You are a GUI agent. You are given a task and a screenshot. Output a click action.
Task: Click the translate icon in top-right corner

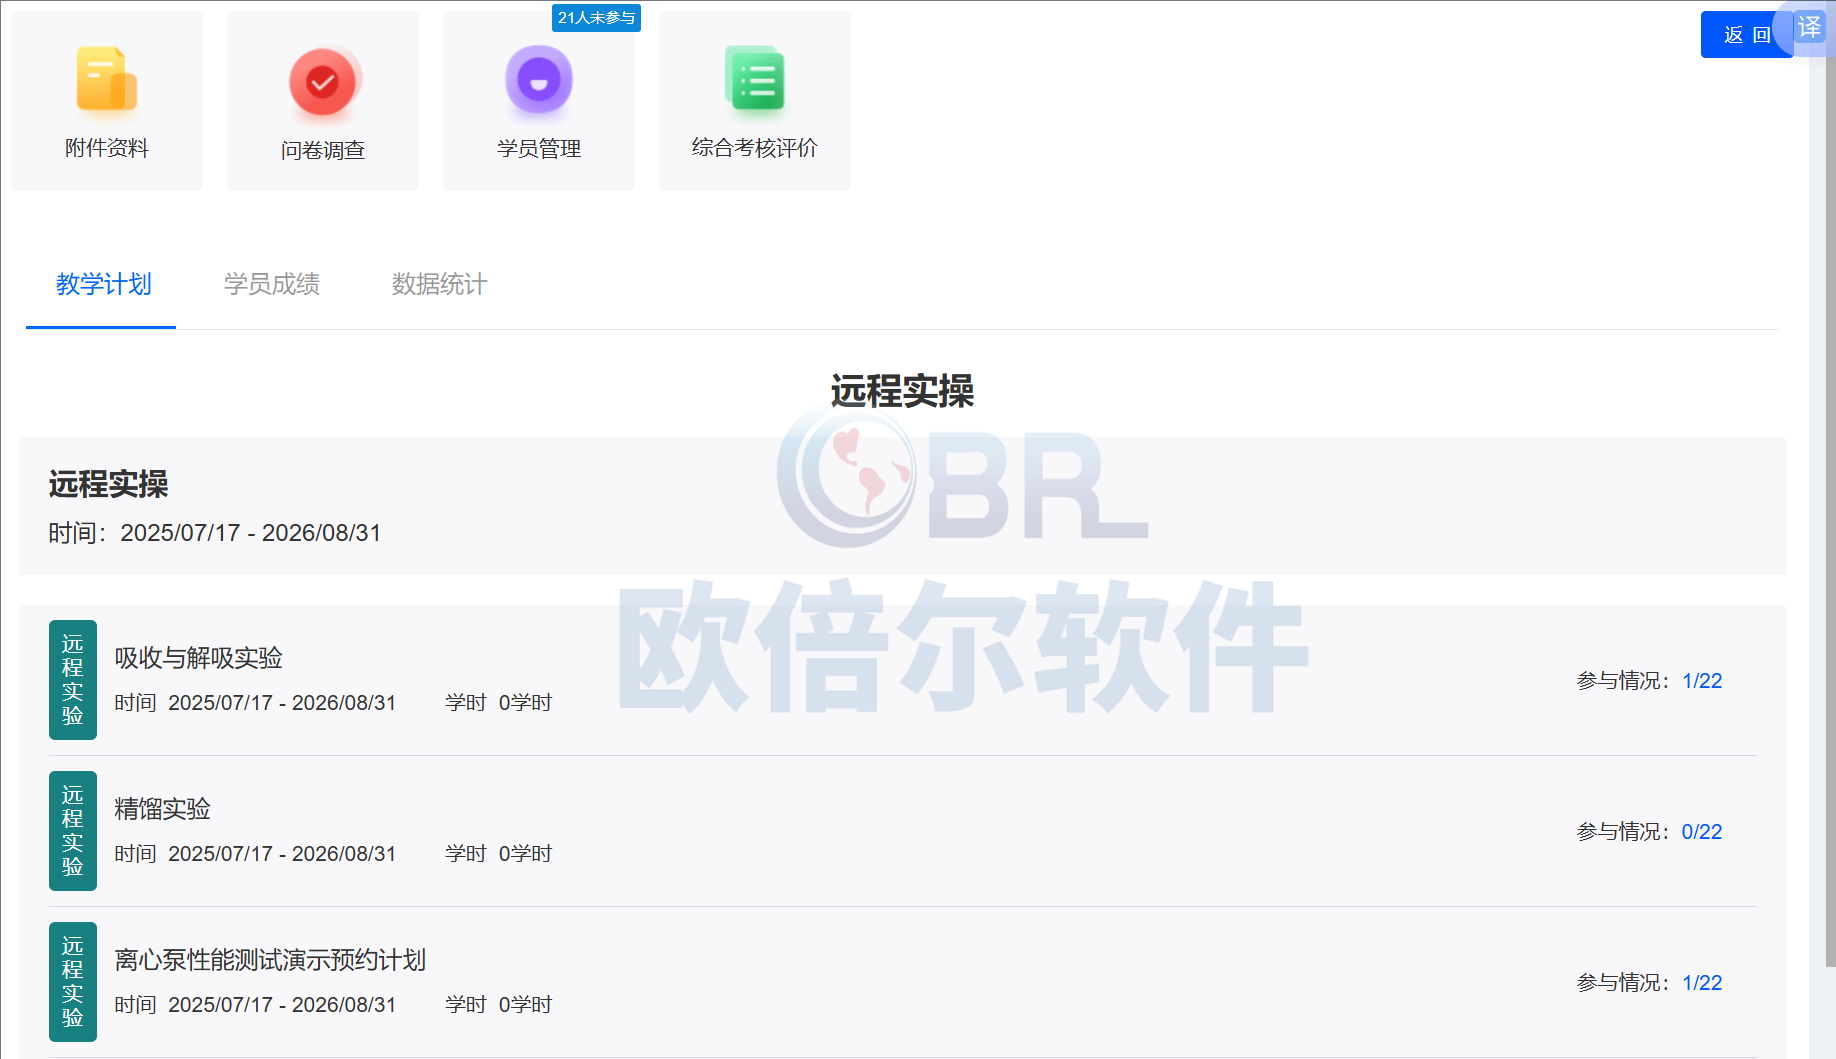(1810, 27)
